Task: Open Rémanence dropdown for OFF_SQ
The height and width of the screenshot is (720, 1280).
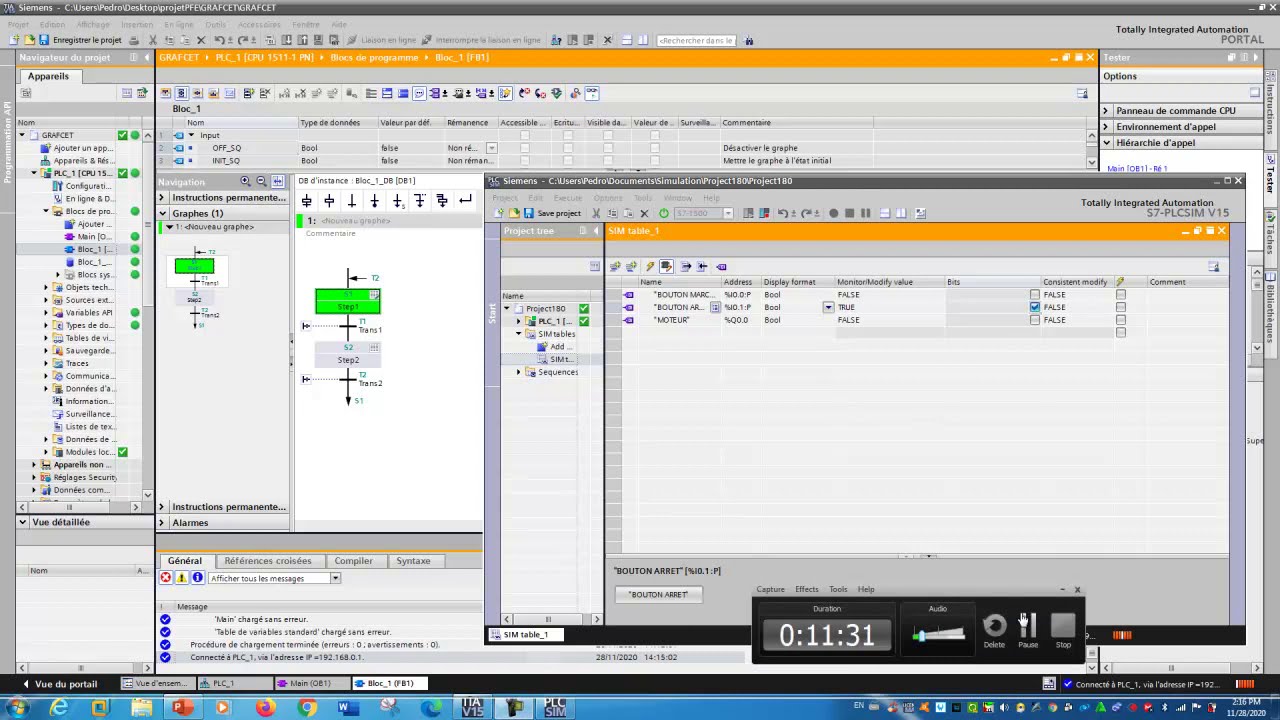Action: (491, 148)
